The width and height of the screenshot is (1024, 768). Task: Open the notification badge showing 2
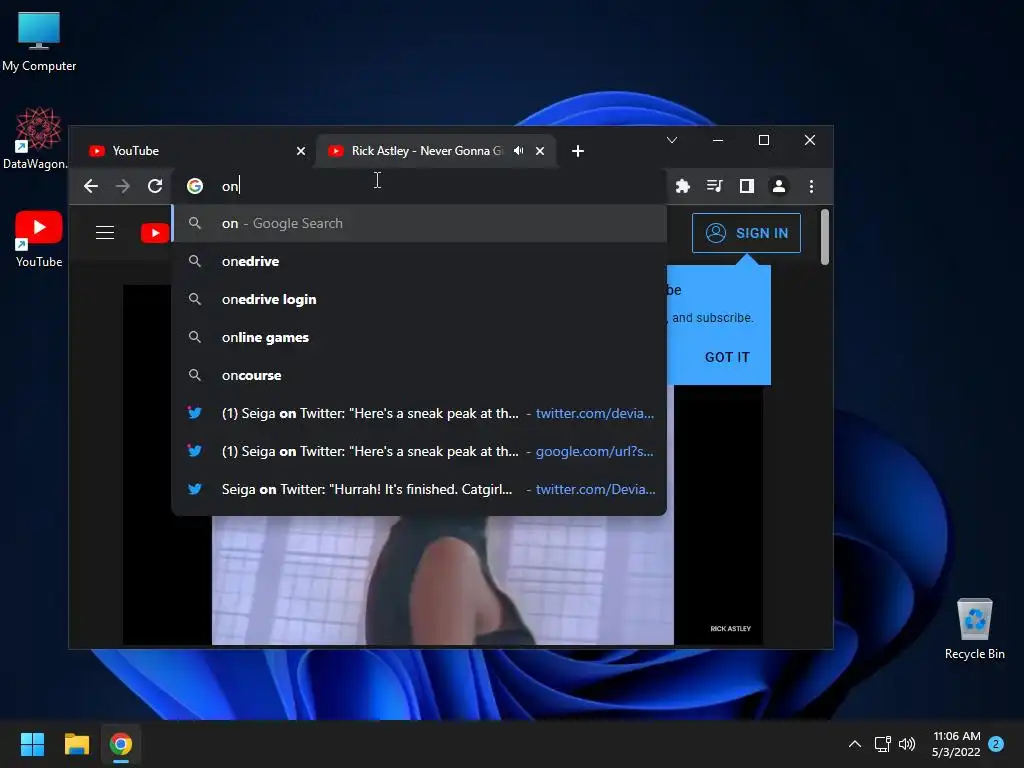pos(996,744)
